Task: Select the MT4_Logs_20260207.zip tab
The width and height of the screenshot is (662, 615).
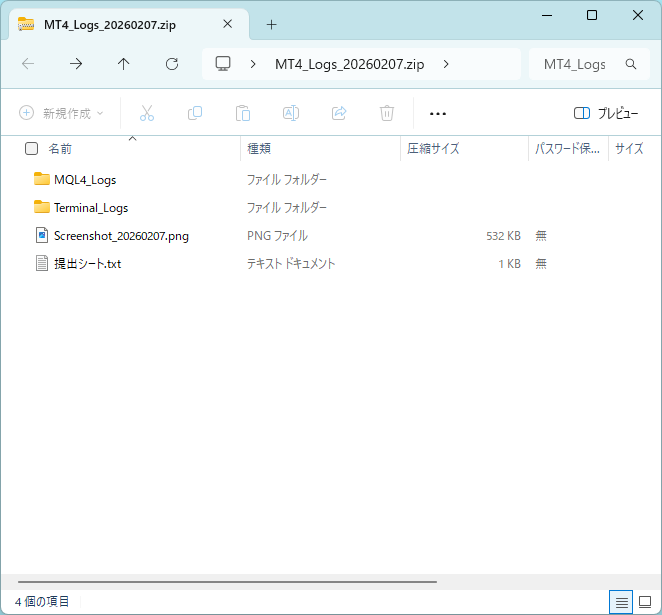Action: [125, 24]
